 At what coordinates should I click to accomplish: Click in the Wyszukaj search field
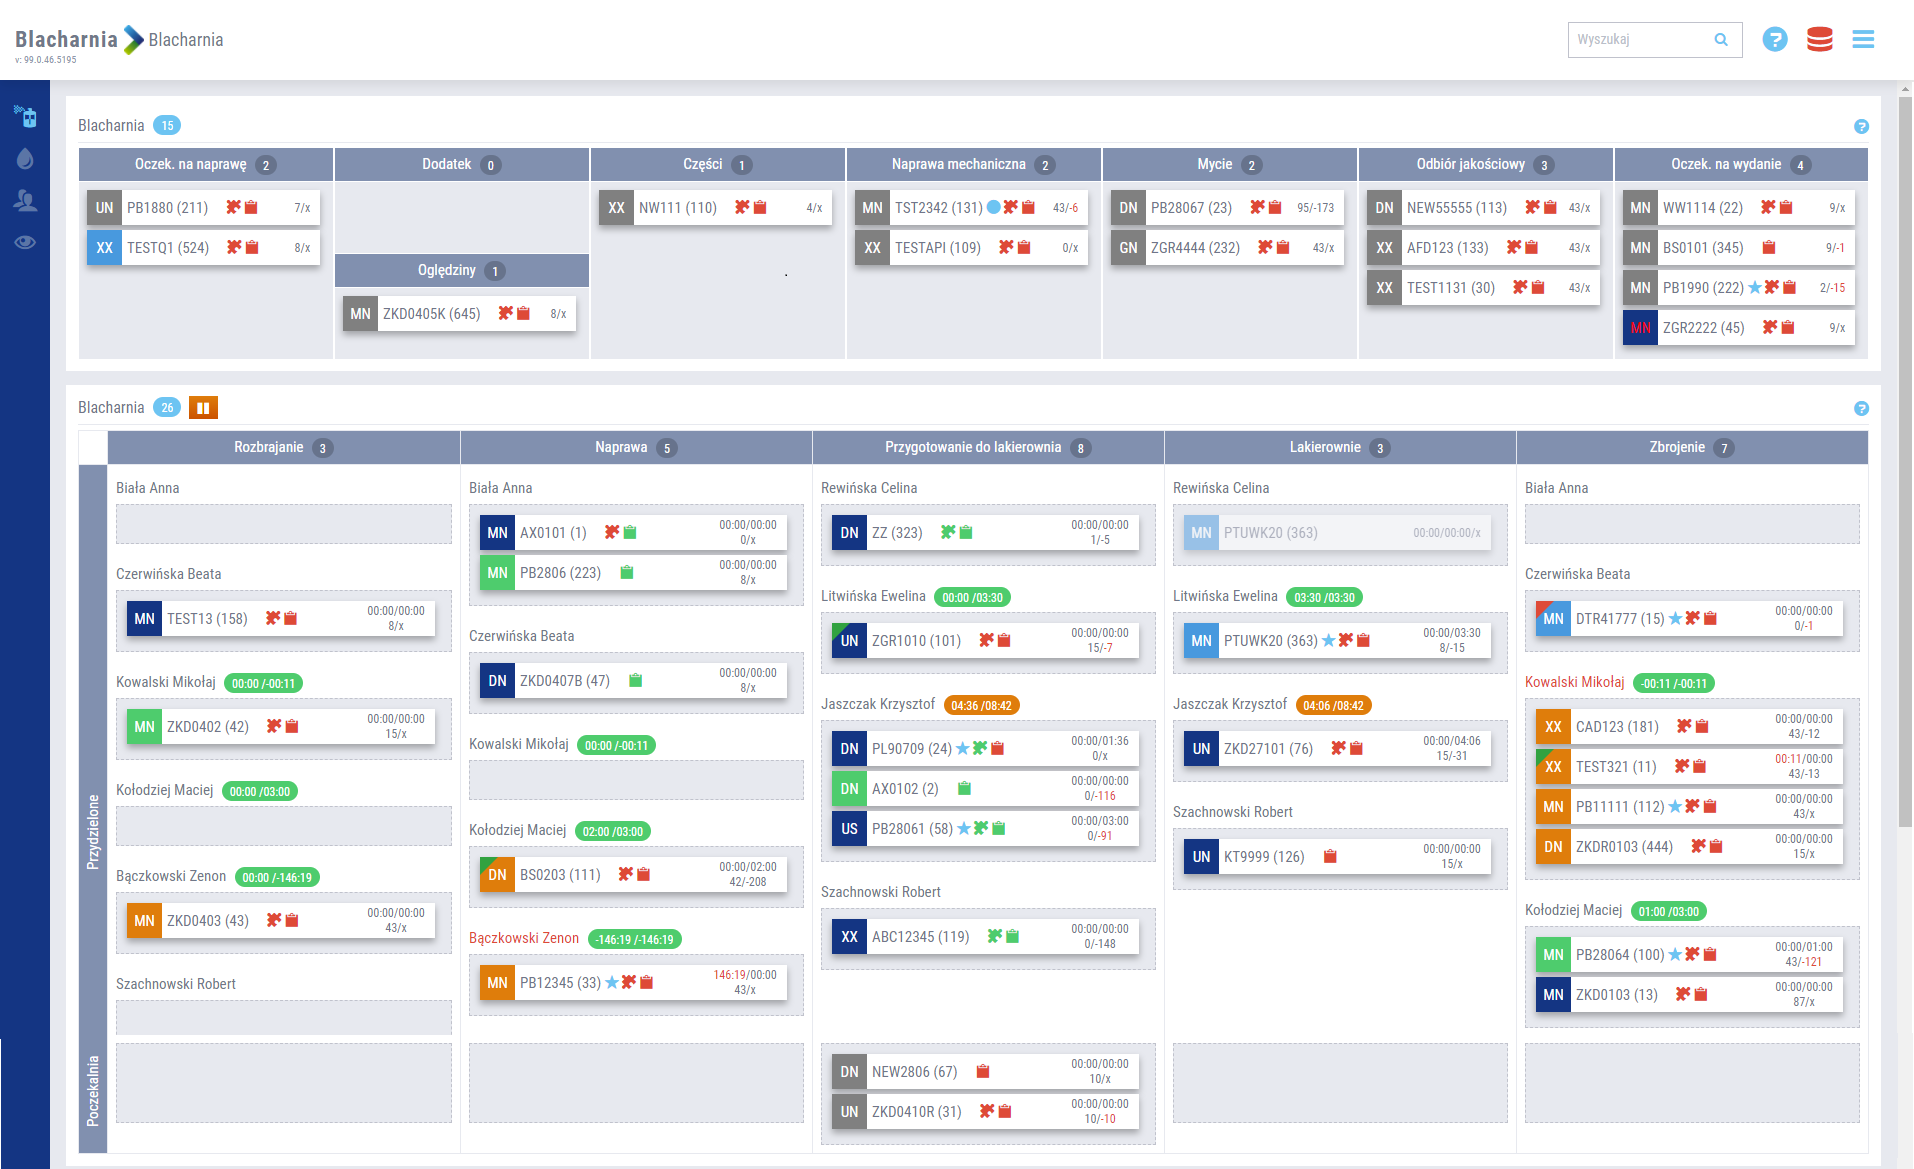[1640, 40]
